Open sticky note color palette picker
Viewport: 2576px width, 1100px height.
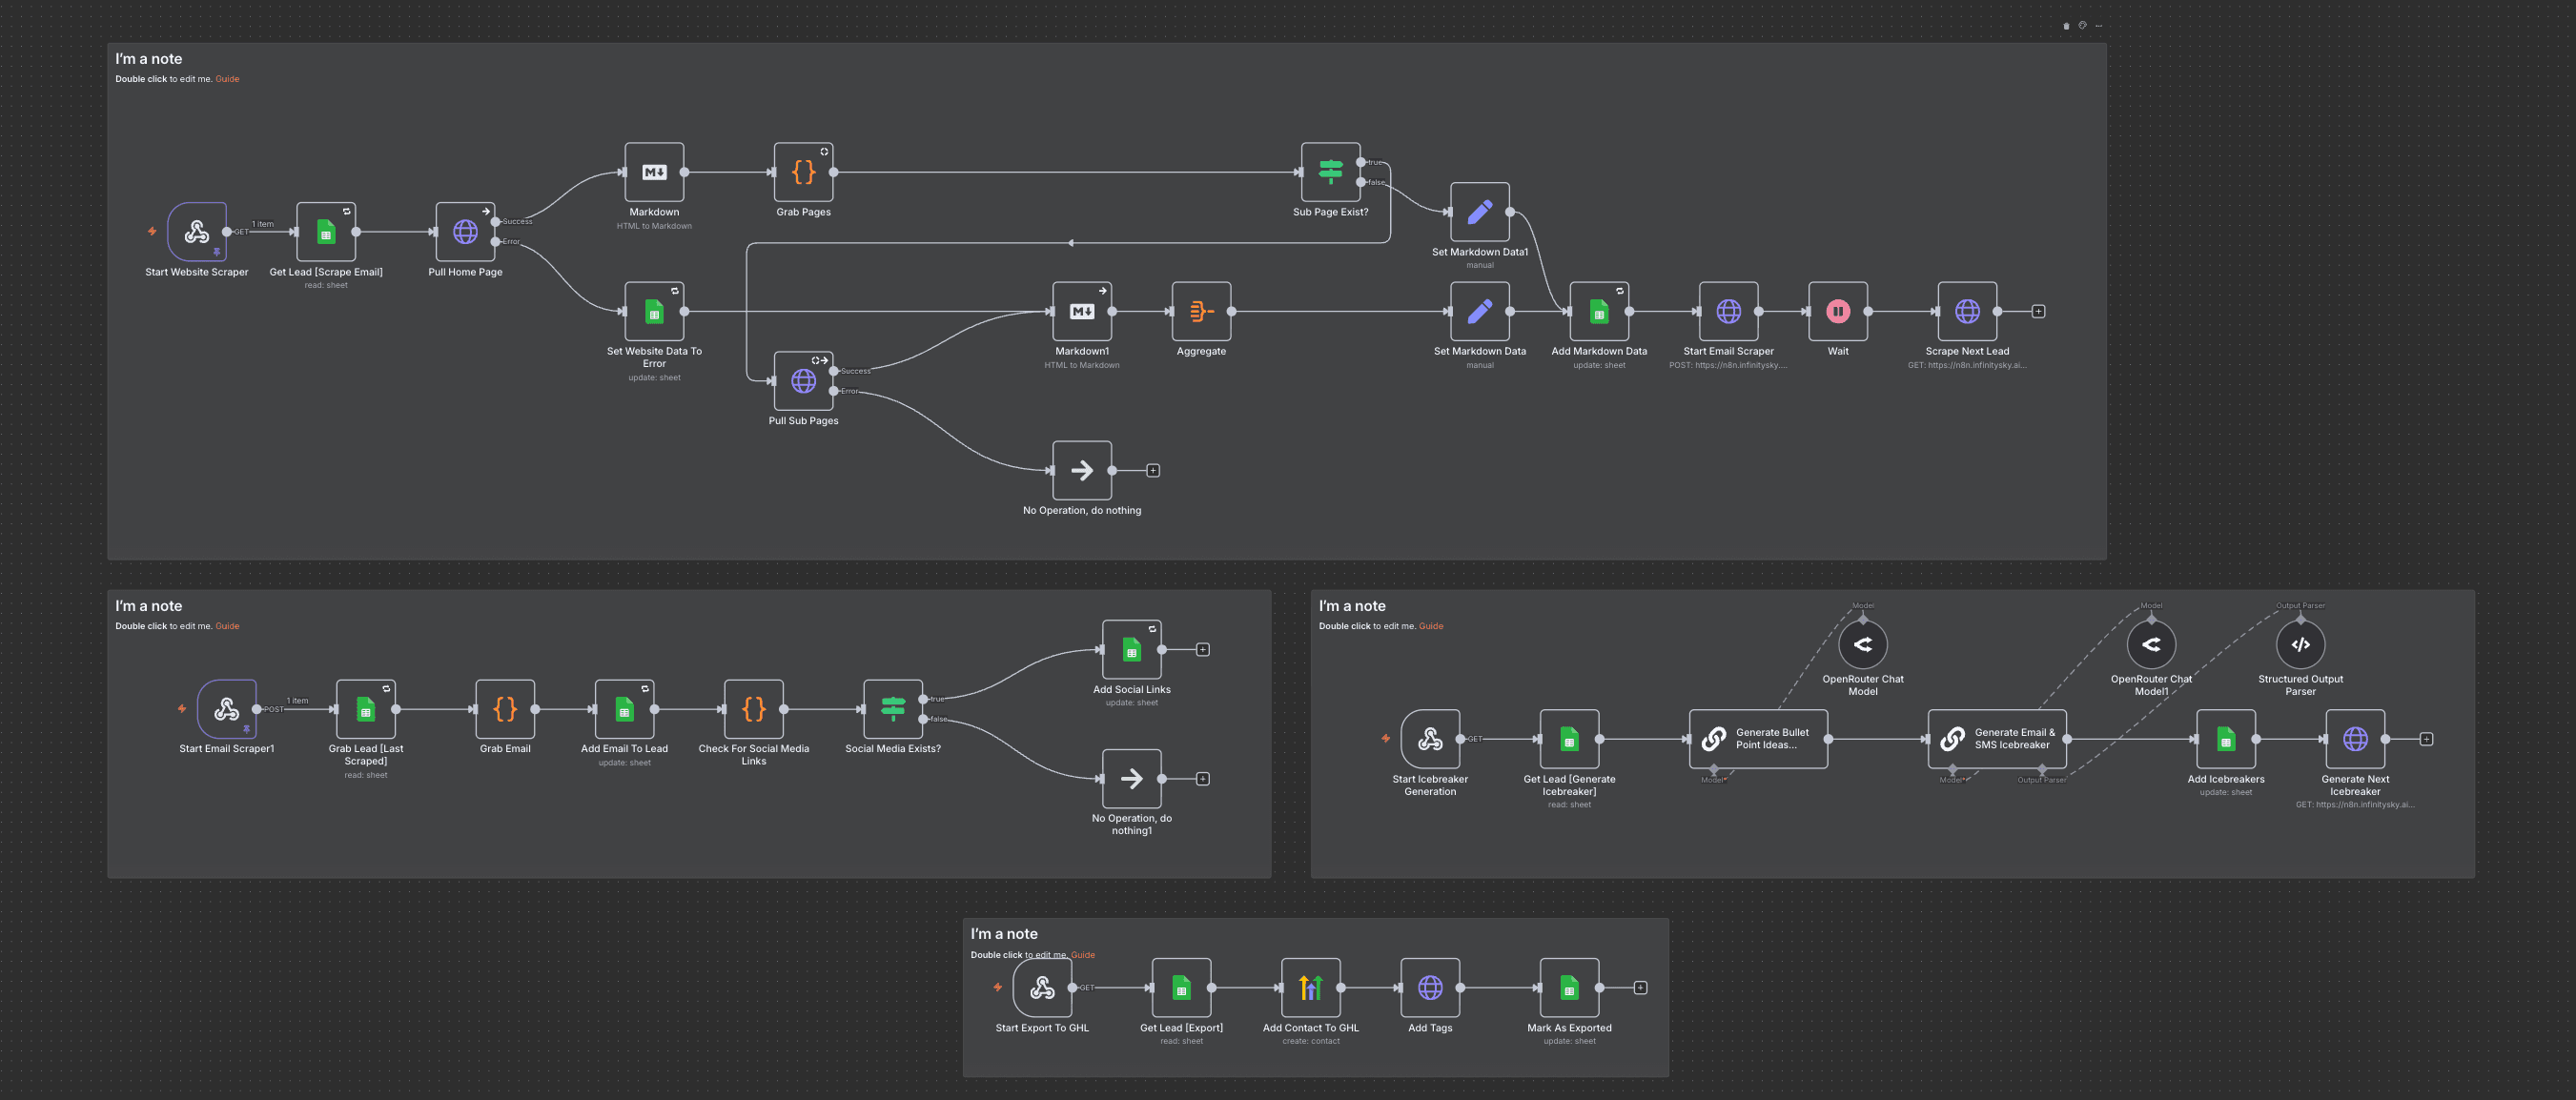point(2082,26)
